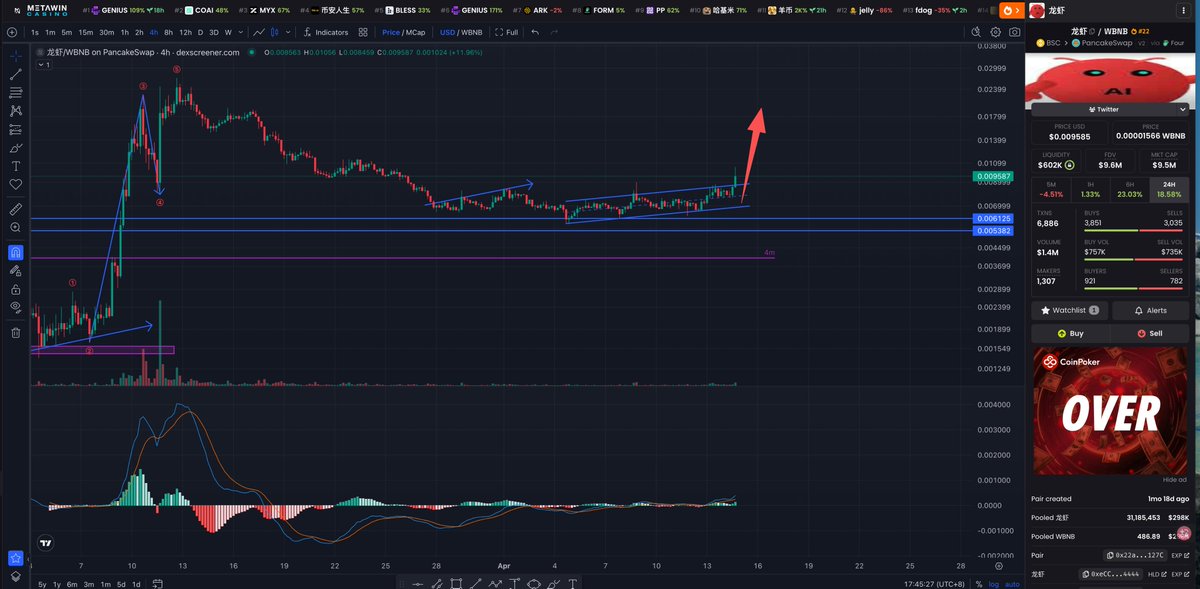This screenshot has height=589, width=1200.
Task: Set the date range to 3m
Action: [x=88, y=584]
